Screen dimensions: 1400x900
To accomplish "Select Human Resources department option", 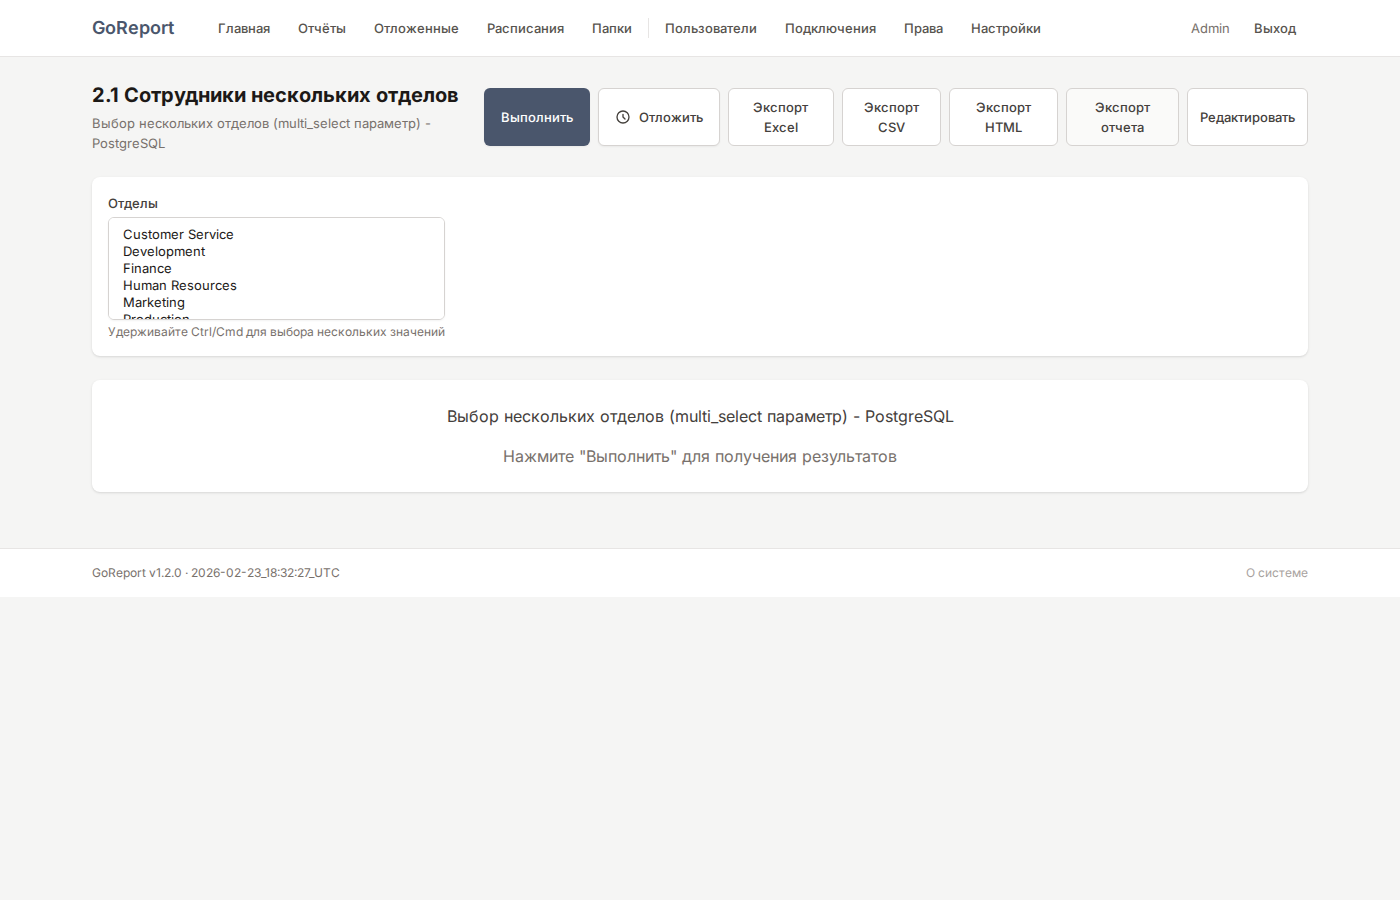I will click(180, 286).
